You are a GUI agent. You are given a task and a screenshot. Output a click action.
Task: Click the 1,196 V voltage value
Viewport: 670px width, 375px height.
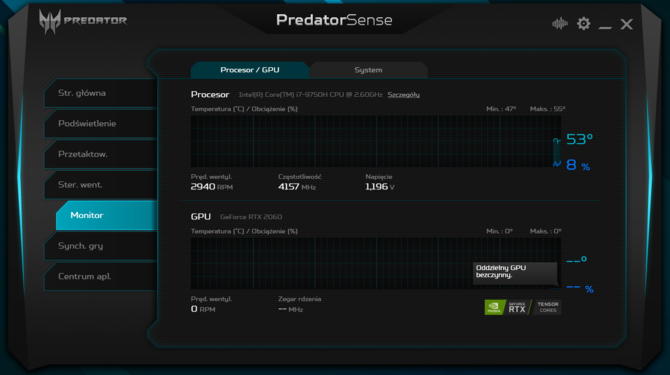point(379,187)
